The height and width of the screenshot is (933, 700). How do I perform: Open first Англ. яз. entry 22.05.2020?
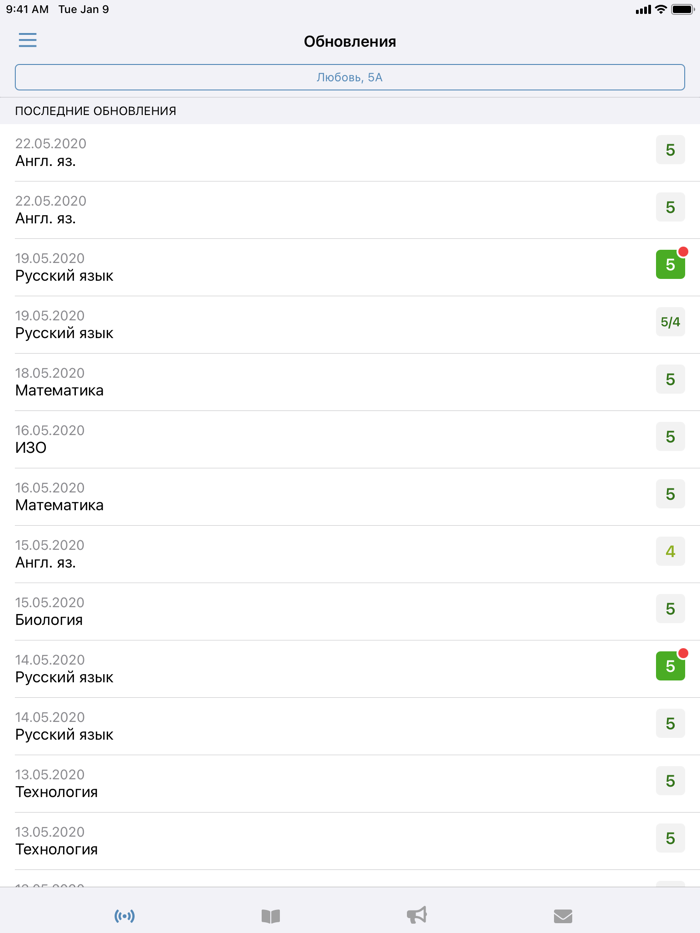pyautogui.click(x=300, y=152)
